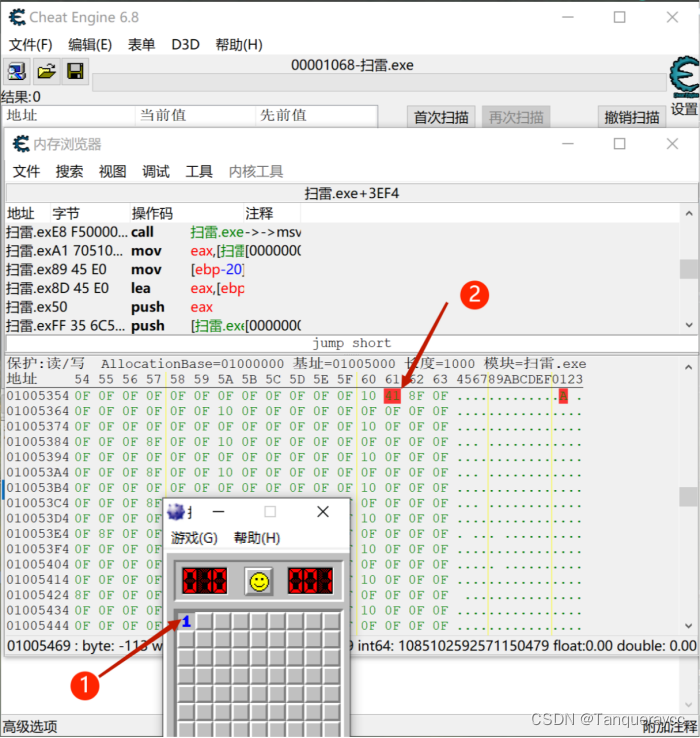Click the highlighted 41 byte in hex view

[392, 396]
